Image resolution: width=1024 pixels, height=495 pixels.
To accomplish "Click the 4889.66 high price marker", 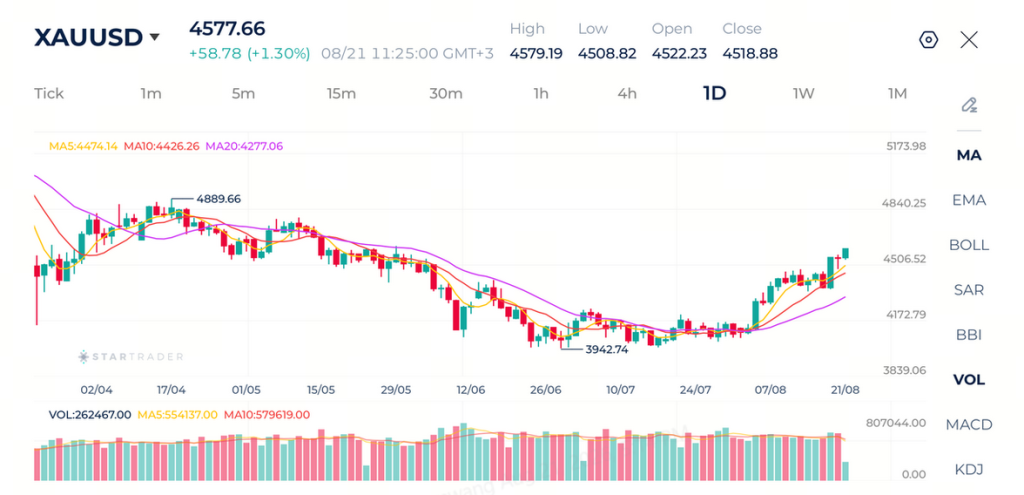I will [x=218, y=199].
